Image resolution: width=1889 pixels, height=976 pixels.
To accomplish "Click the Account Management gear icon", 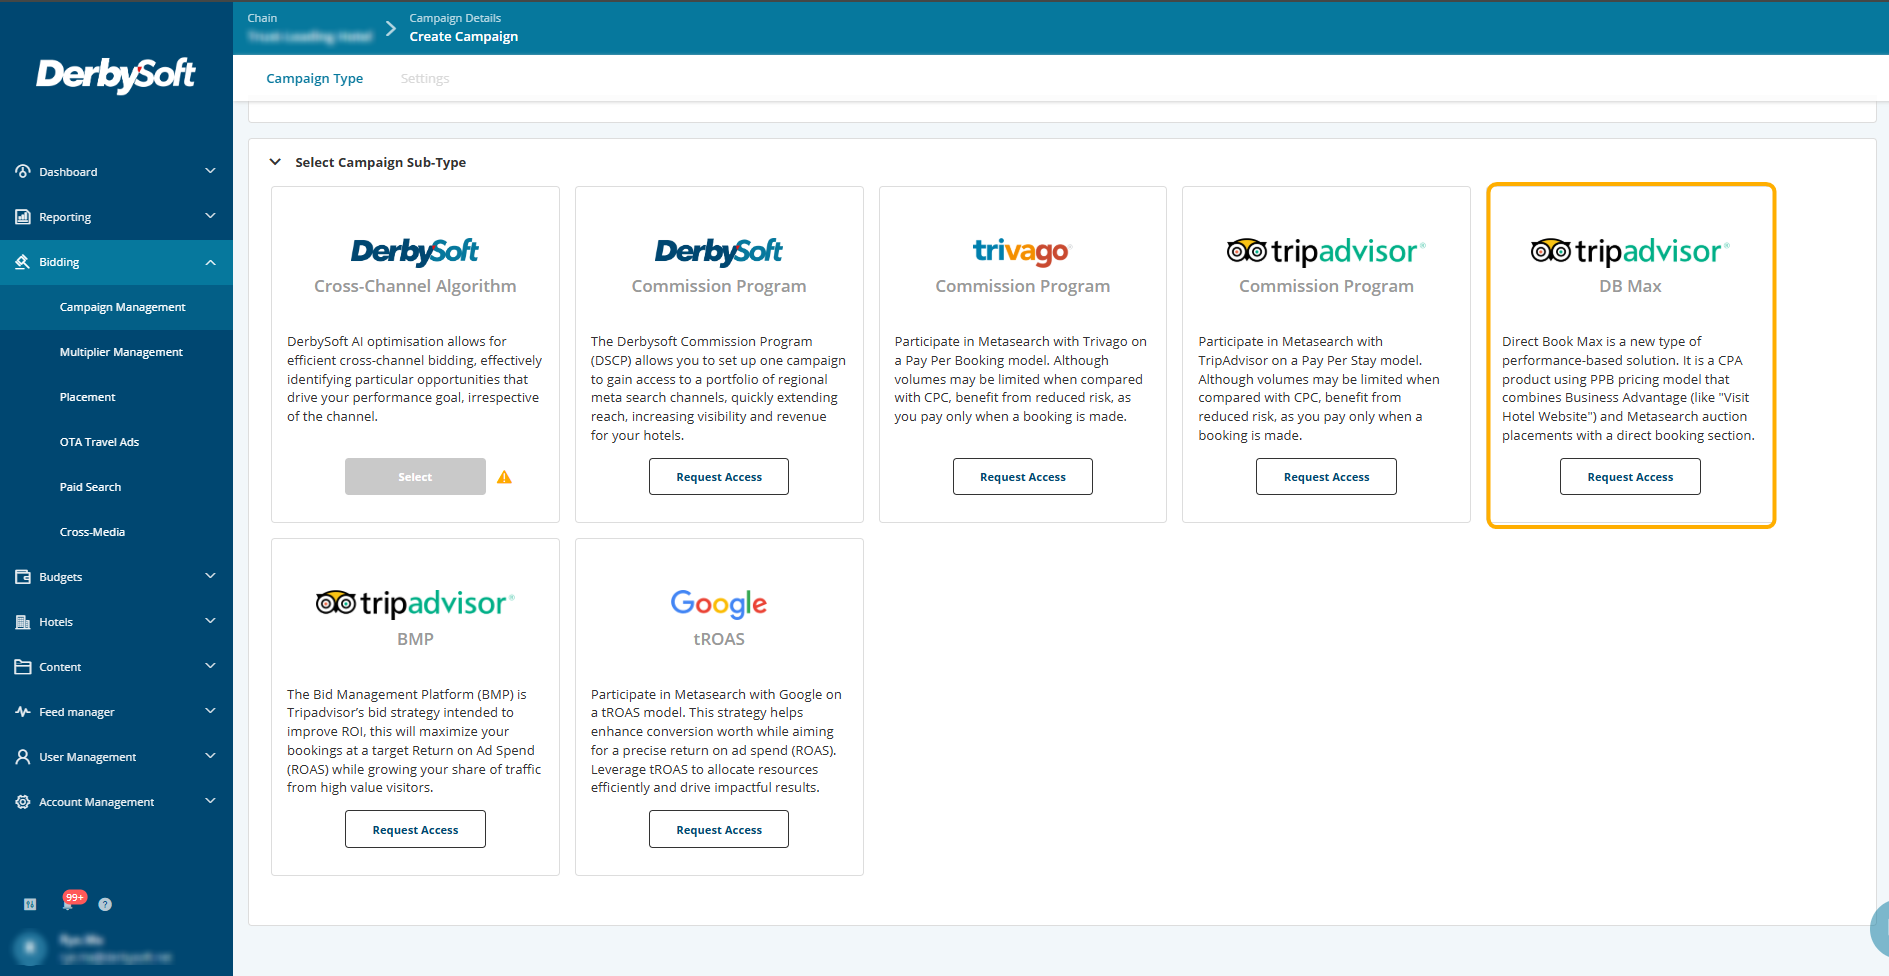I will [22, 802].
